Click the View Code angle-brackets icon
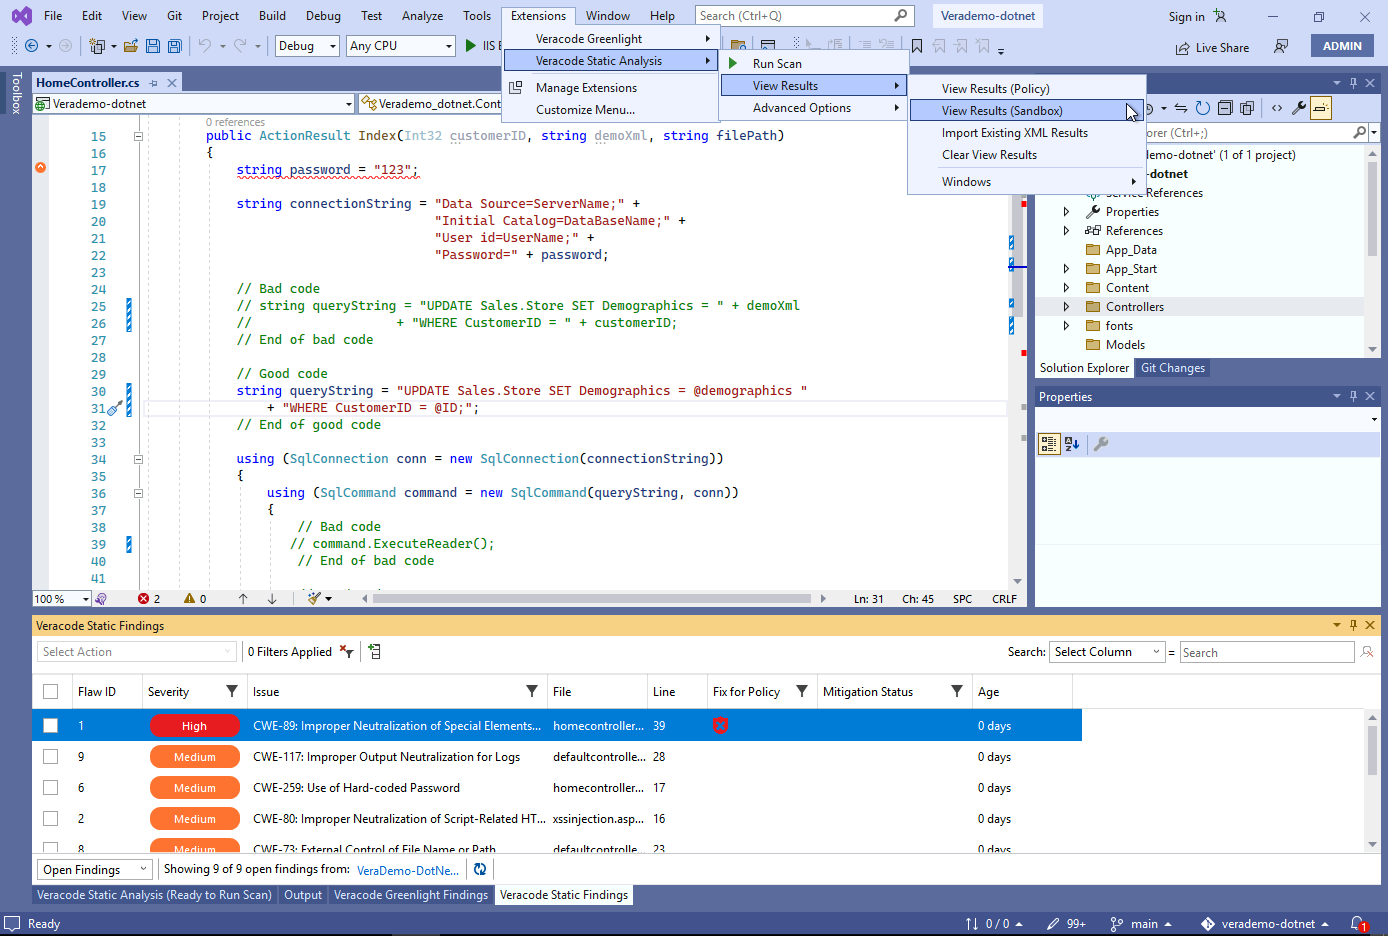The height and width of the screenshot is (936, 1388). 1277,108
